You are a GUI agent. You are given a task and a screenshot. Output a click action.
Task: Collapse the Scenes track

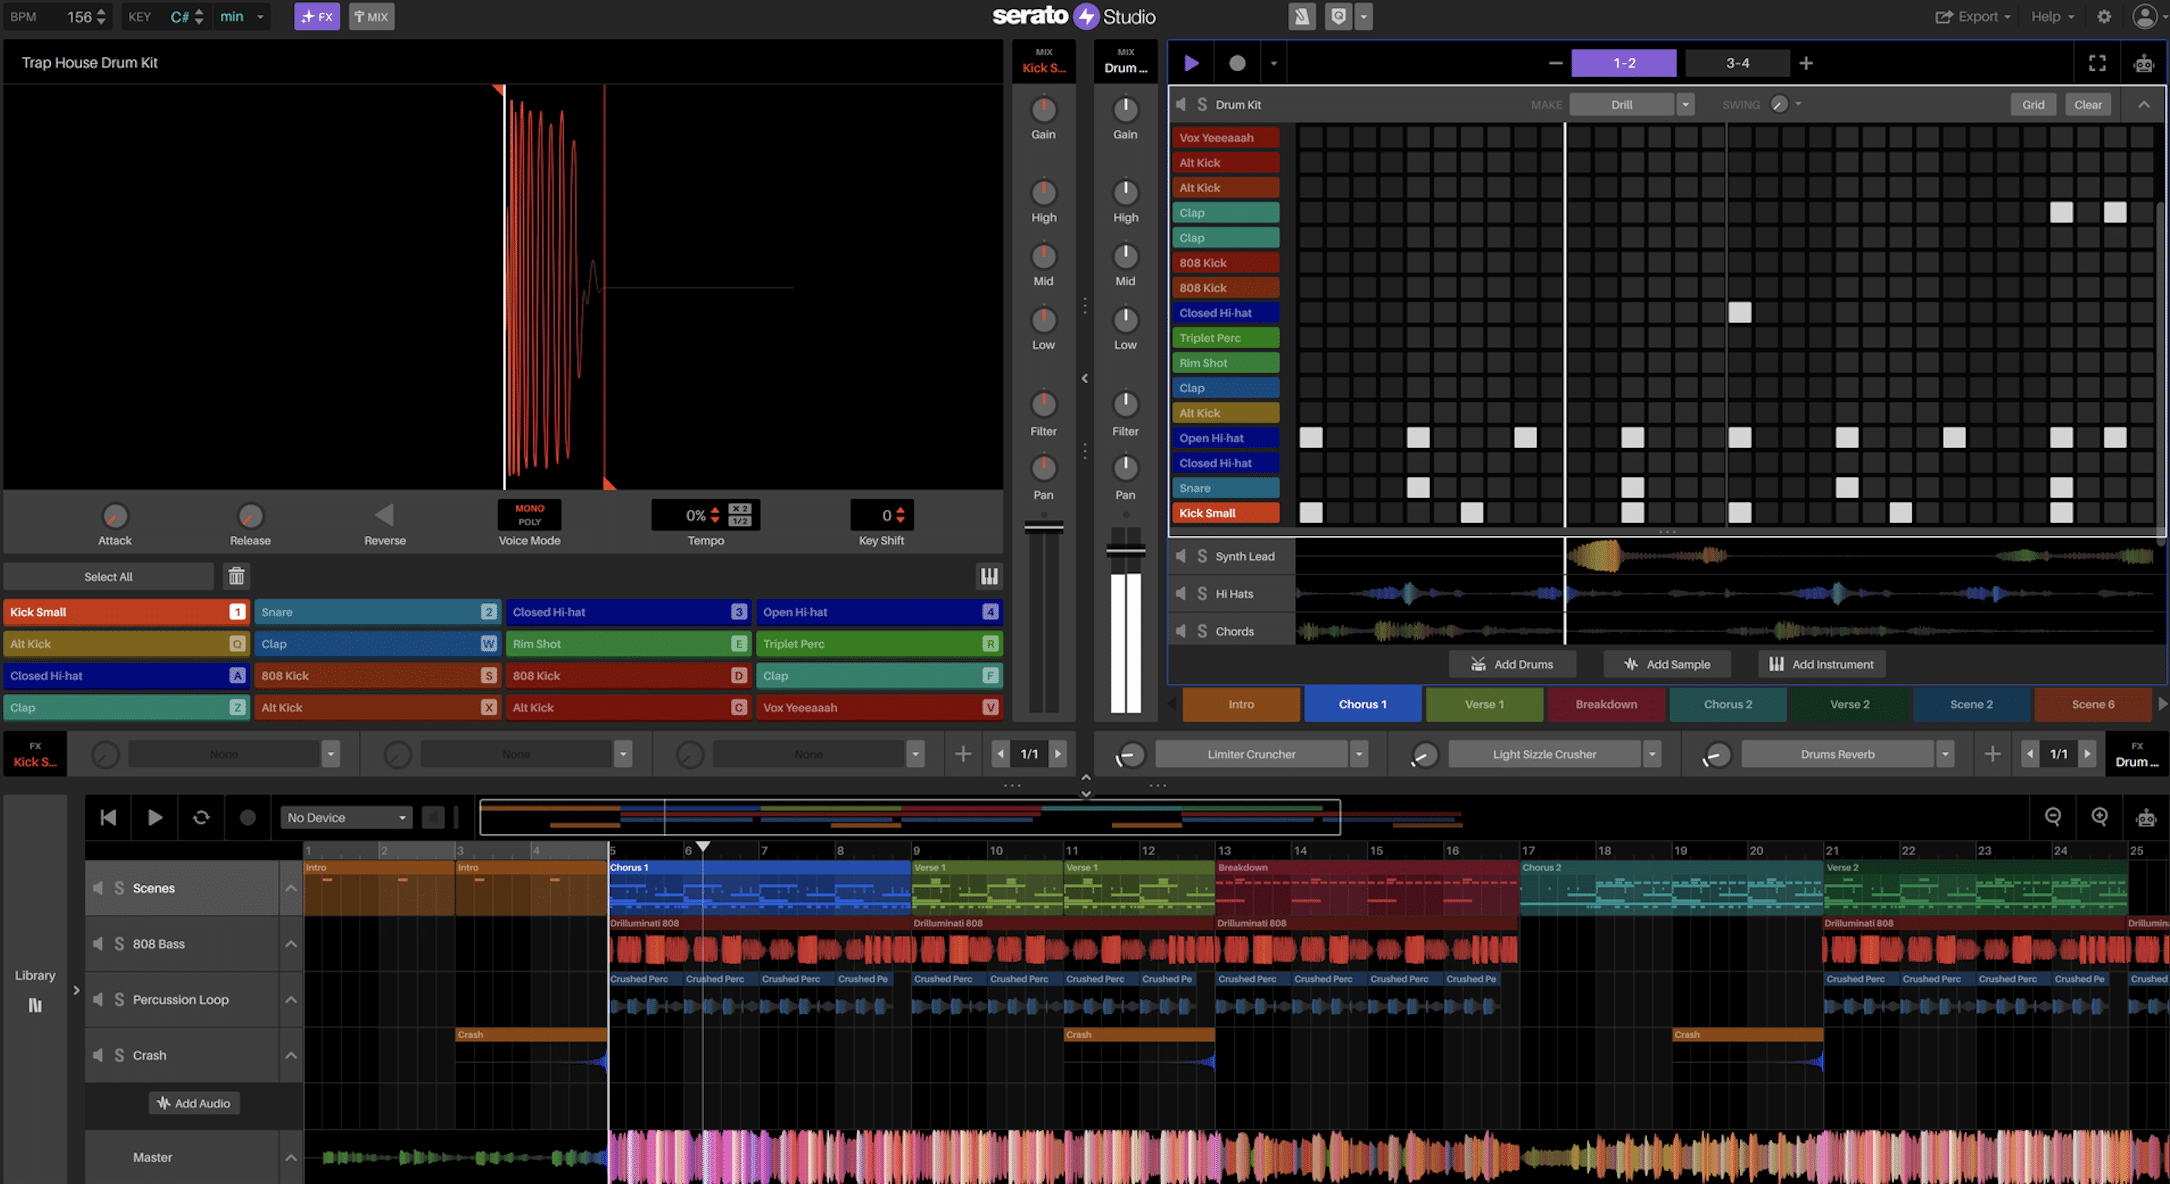[x=291, y=888]
